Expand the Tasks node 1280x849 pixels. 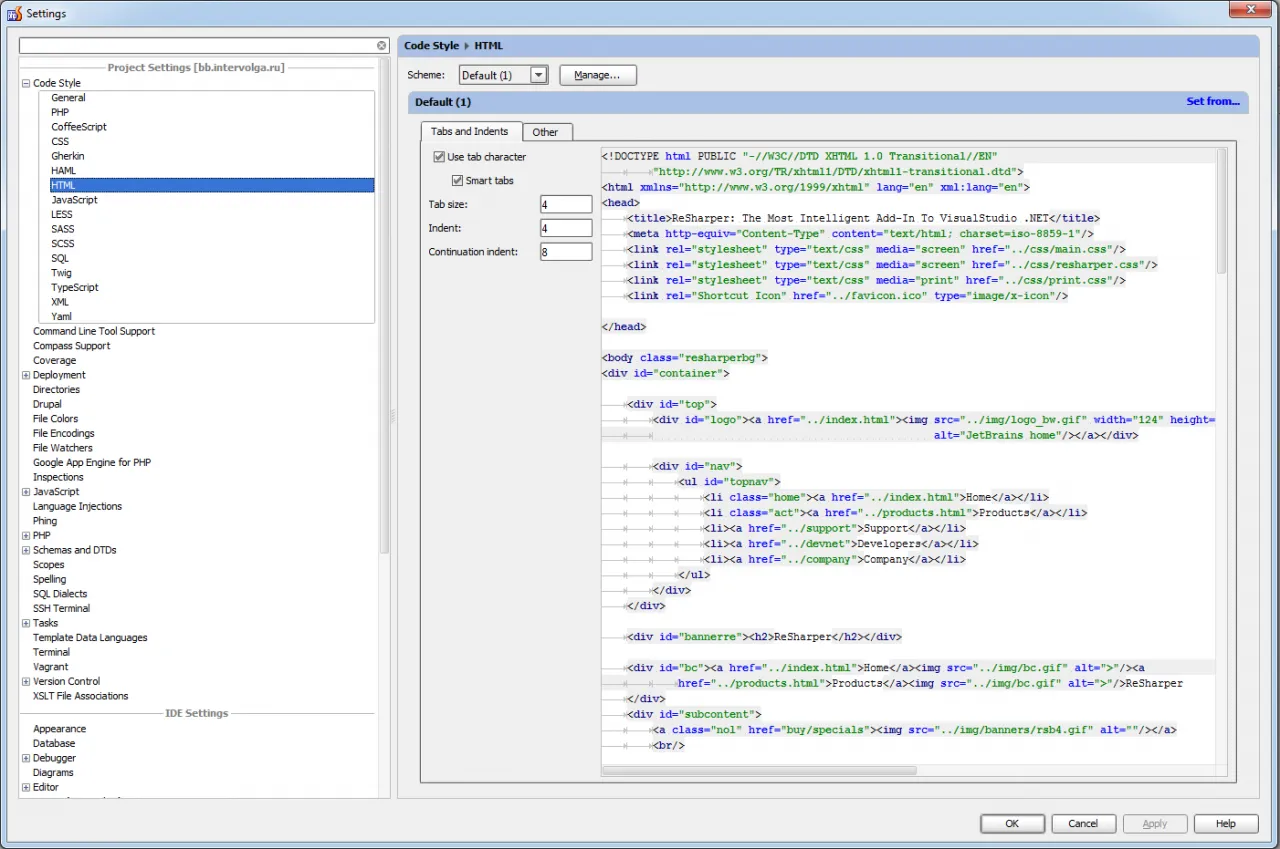(x=26, y=623)
